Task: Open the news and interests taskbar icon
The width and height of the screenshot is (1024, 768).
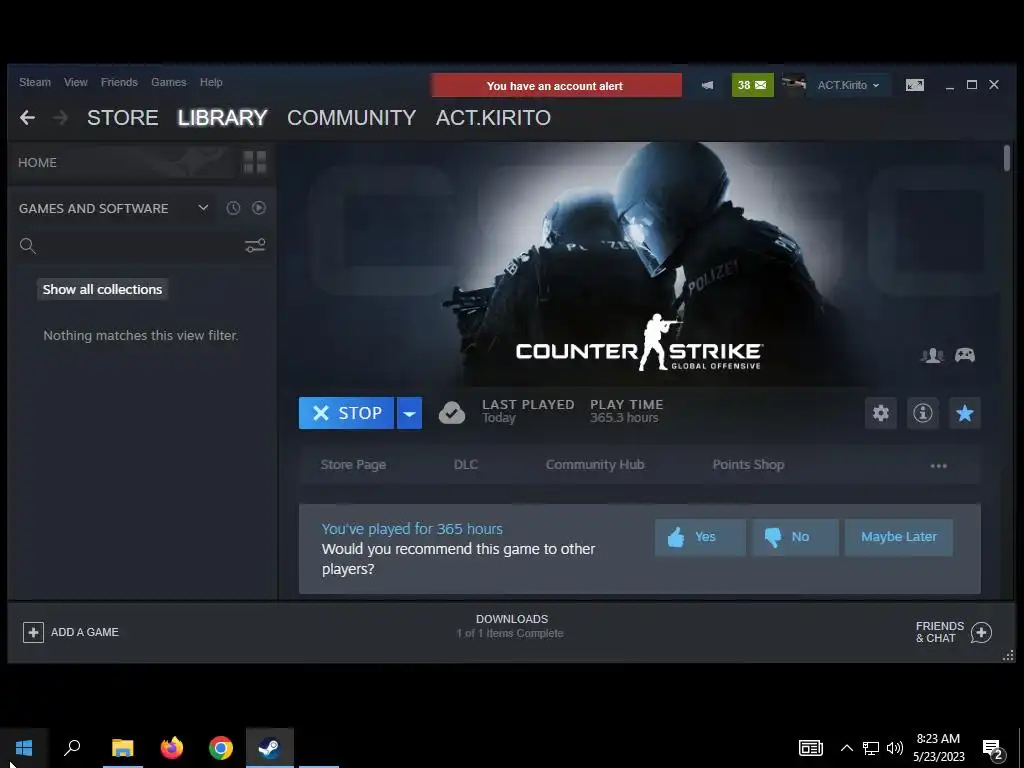Action: pos(810,748)
